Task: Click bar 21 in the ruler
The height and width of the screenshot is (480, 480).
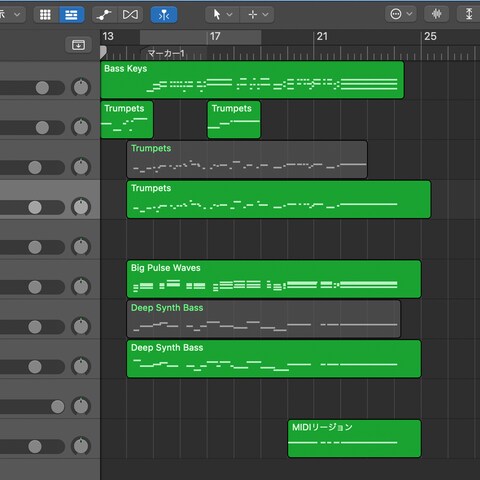Action: (x=322, y=36)
